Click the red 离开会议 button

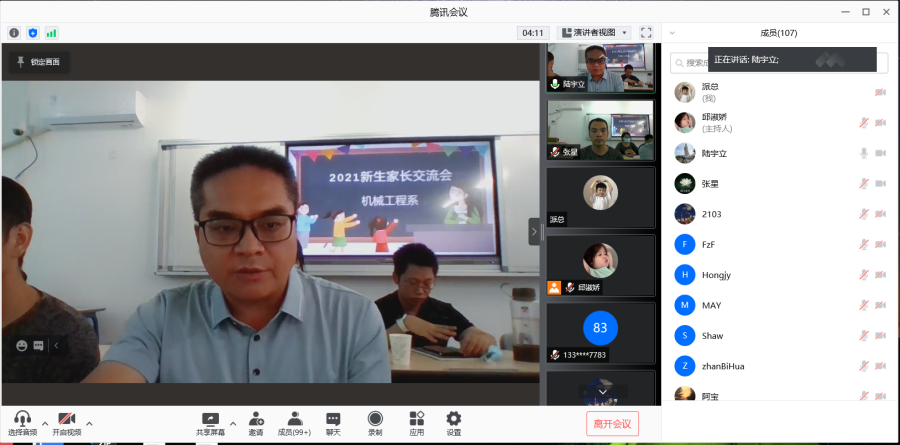612,424
